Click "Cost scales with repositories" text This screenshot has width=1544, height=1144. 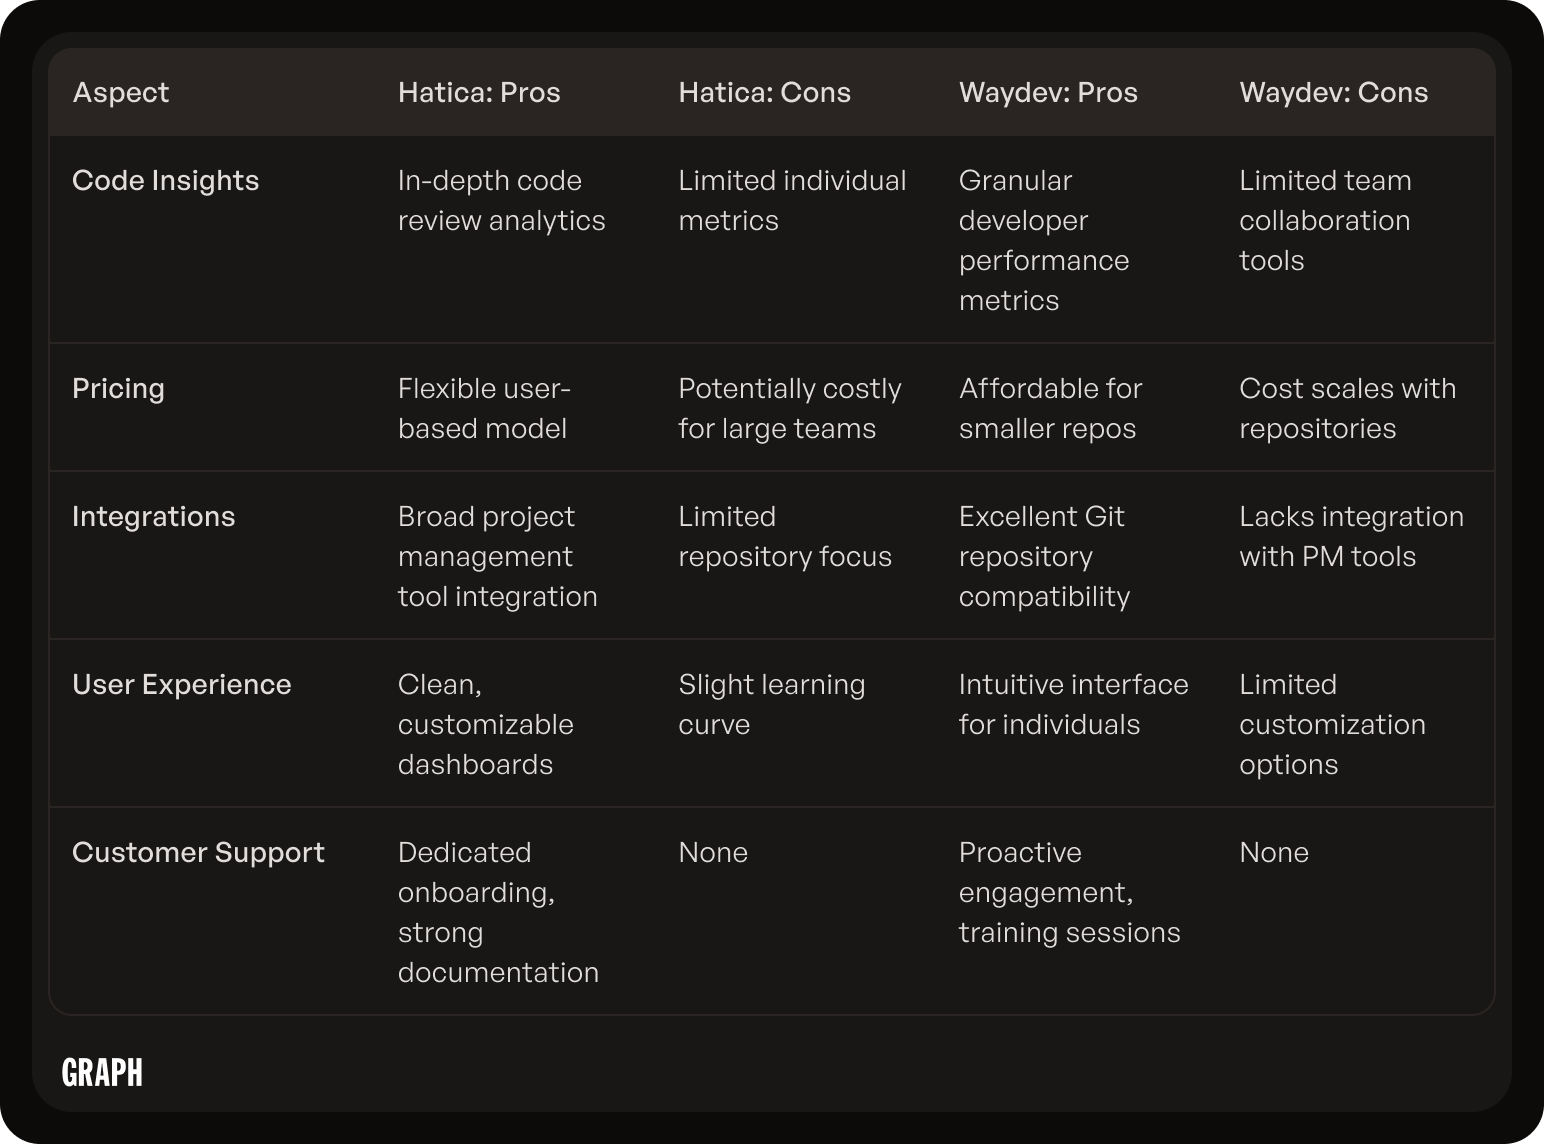click(1348, 409)
